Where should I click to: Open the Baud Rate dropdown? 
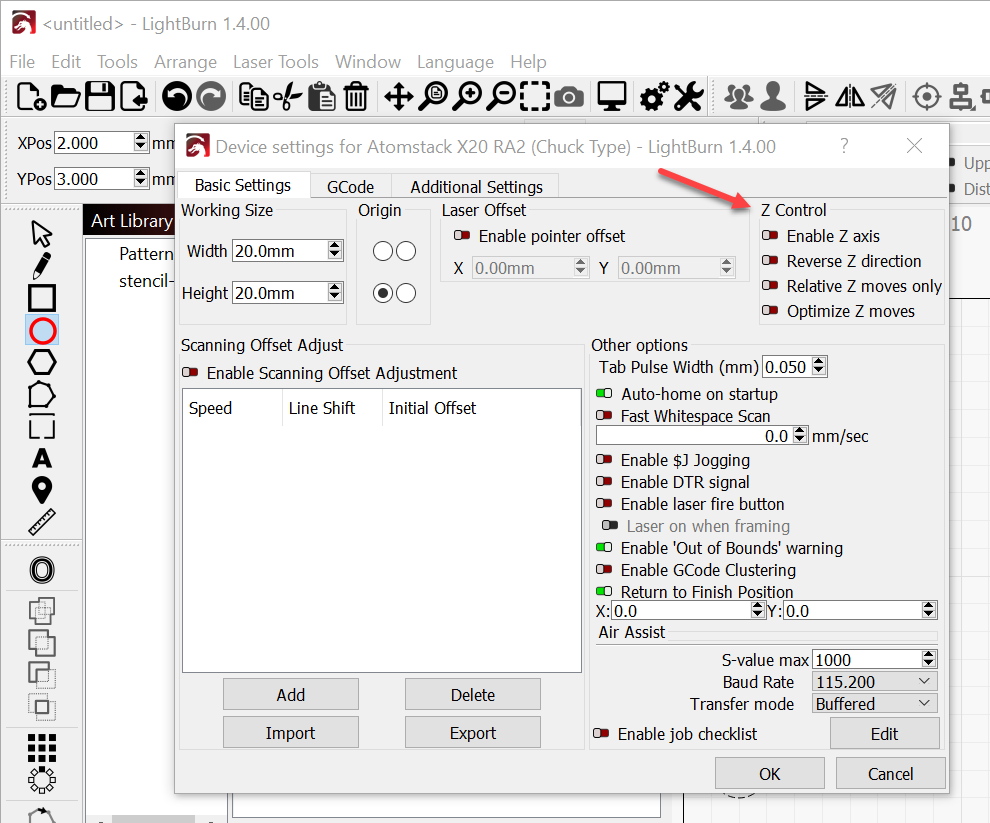(x=873, y=681)
